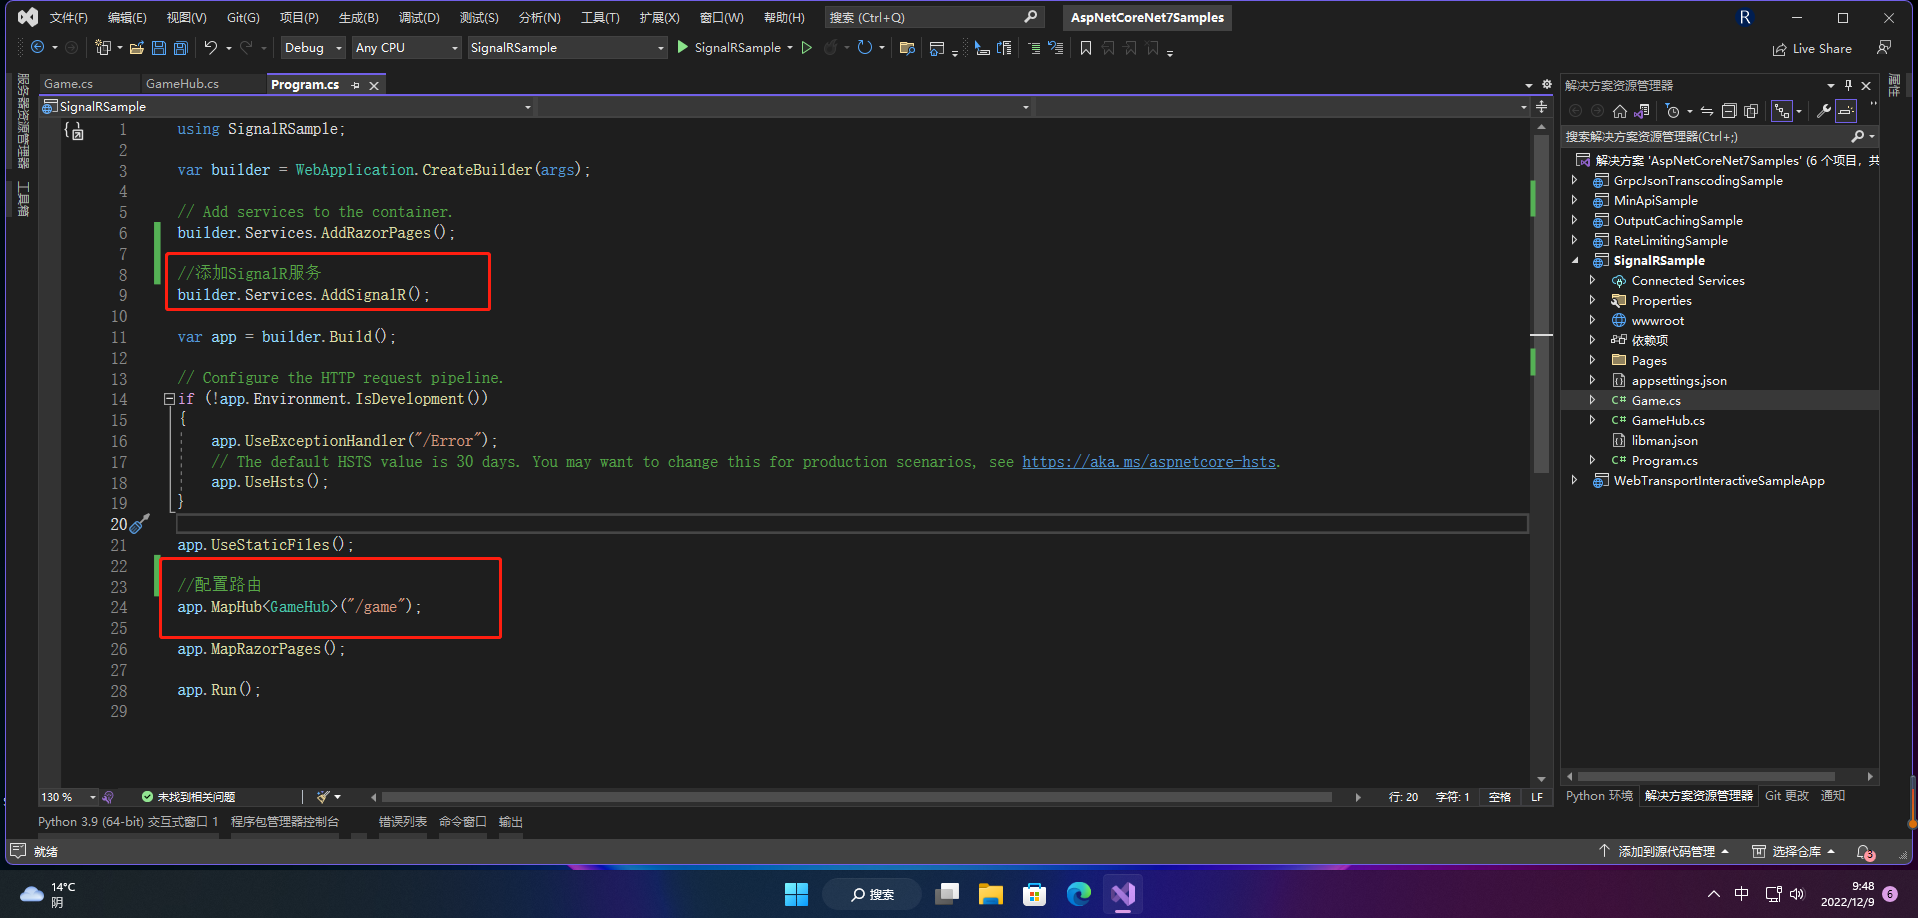Click the comment-out selected lines icon
This screenshot has height=918, width=1918.
[1034, 48]
